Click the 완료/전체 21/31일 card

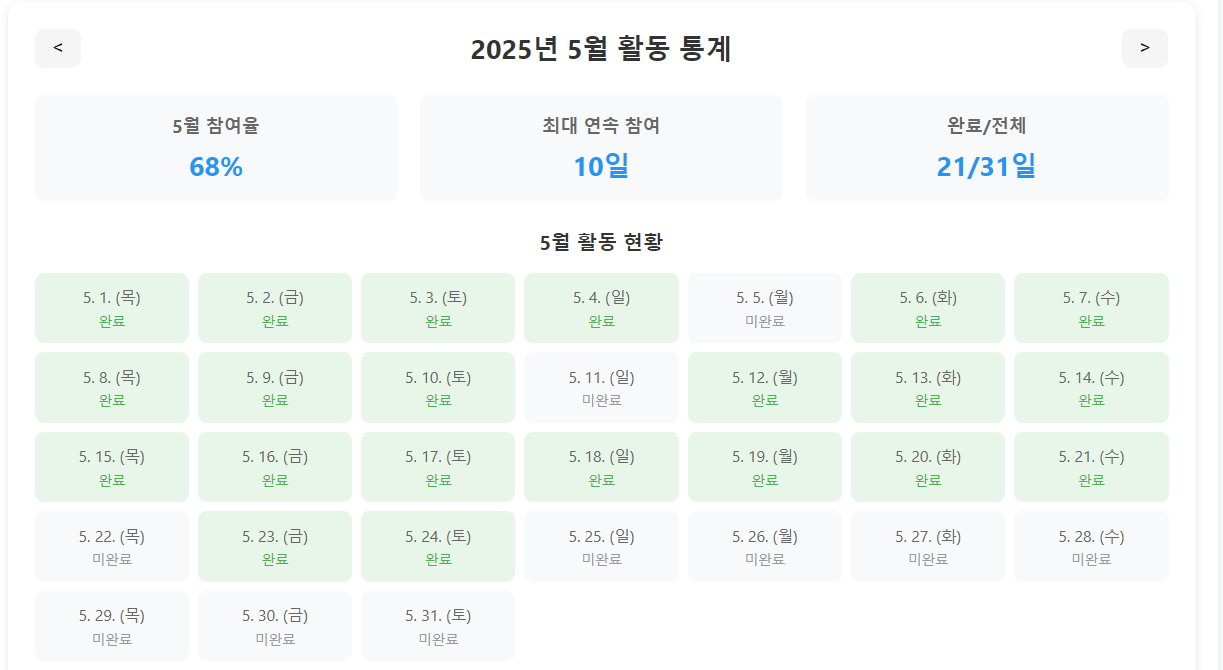(x=986, y=148)
